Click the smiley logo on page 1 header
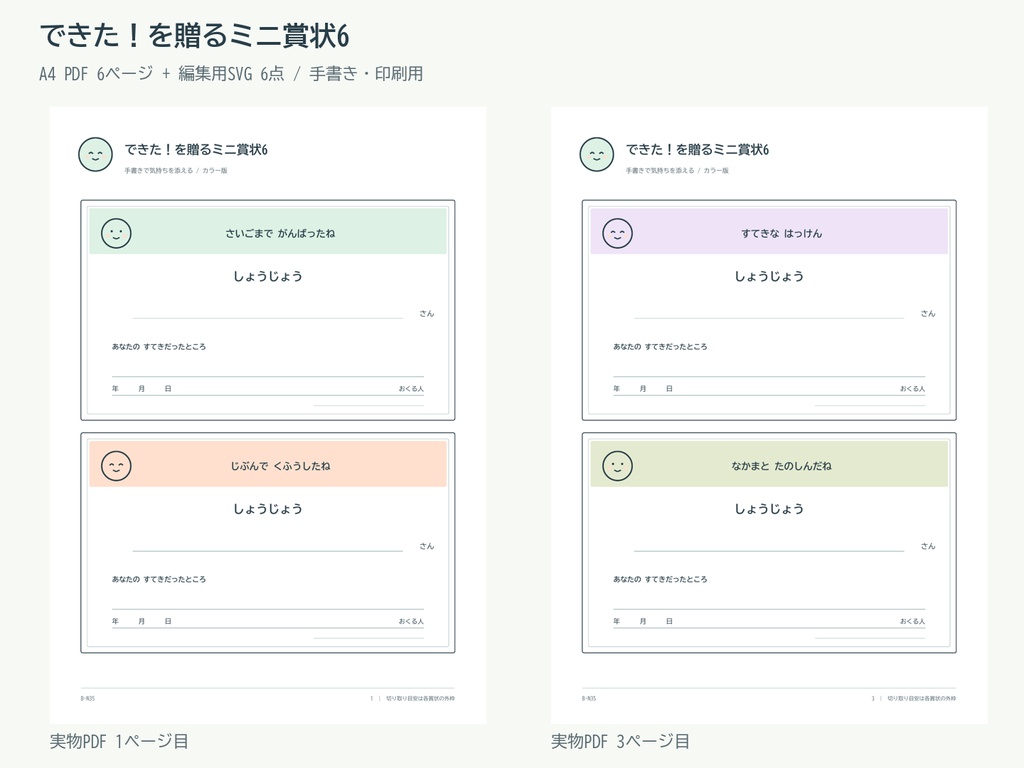 click(95, 155)
